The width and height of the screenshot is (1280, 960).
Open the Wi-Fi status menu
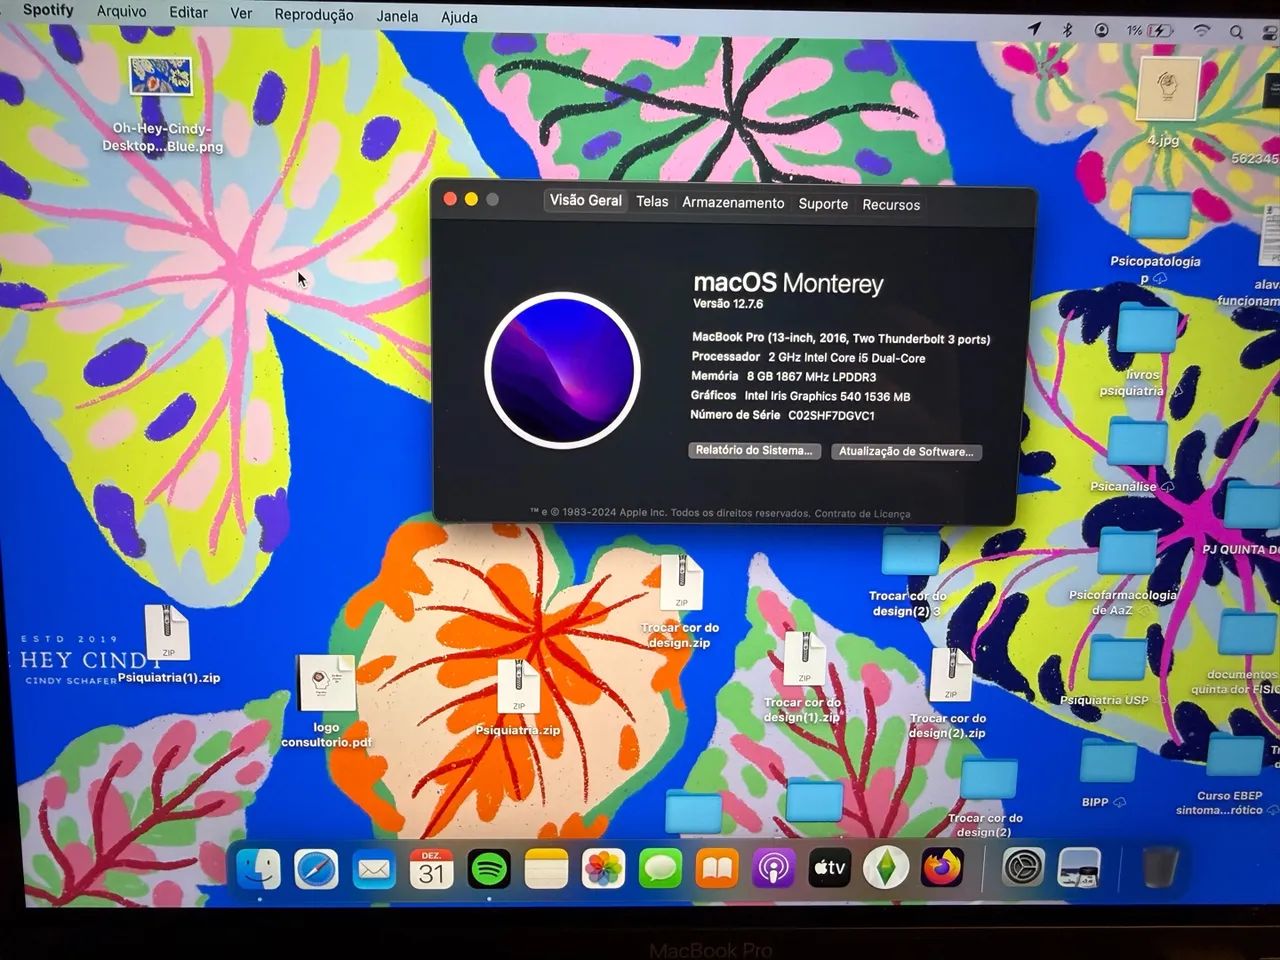point(1202,31)
